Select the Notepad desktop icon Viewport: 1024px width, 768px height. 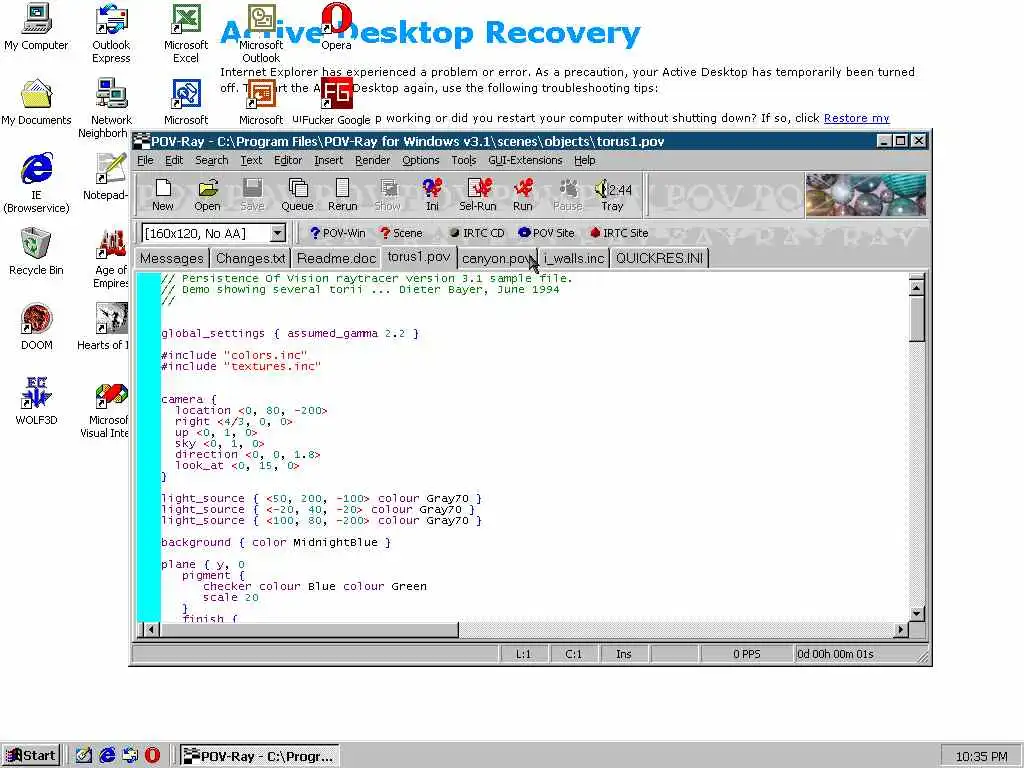click(108, 177)
